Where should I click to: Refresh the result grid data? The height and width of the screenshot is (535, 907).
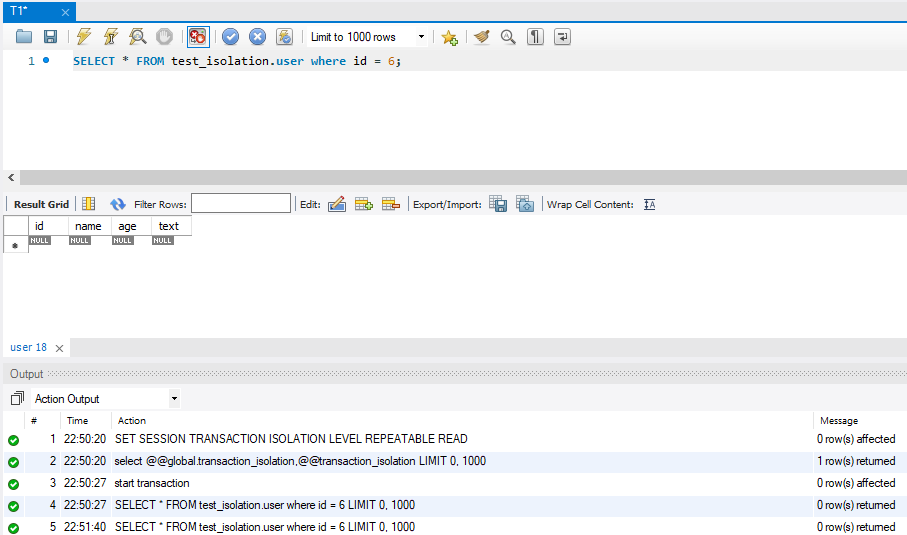tap(117, 204)
